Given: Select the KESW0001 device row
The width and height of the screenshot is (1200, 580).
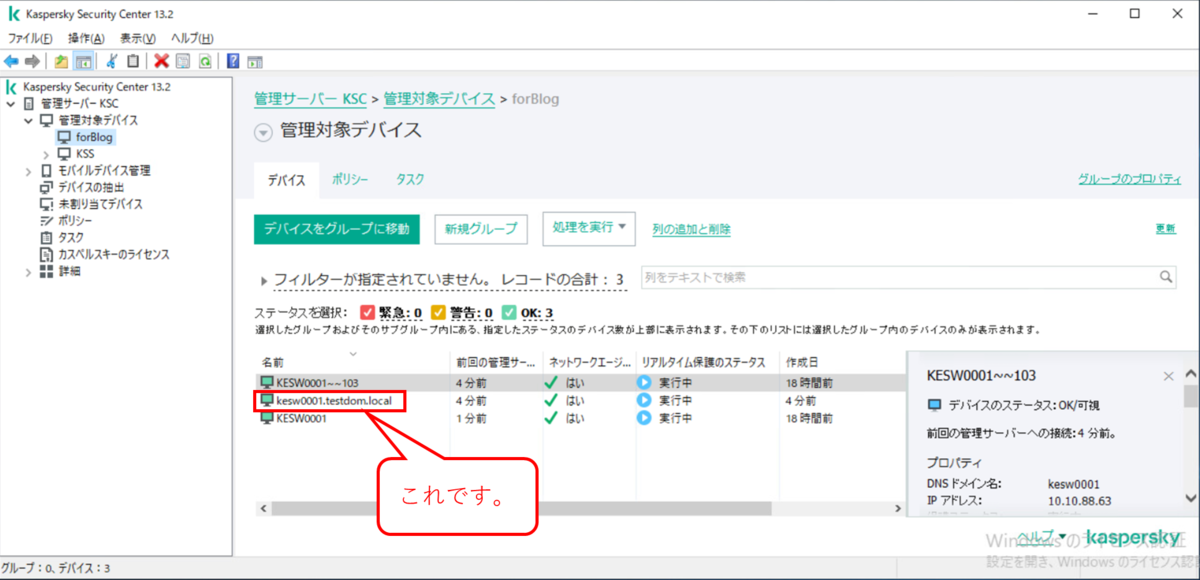Looking at the screenshot, I should [580, 418].
